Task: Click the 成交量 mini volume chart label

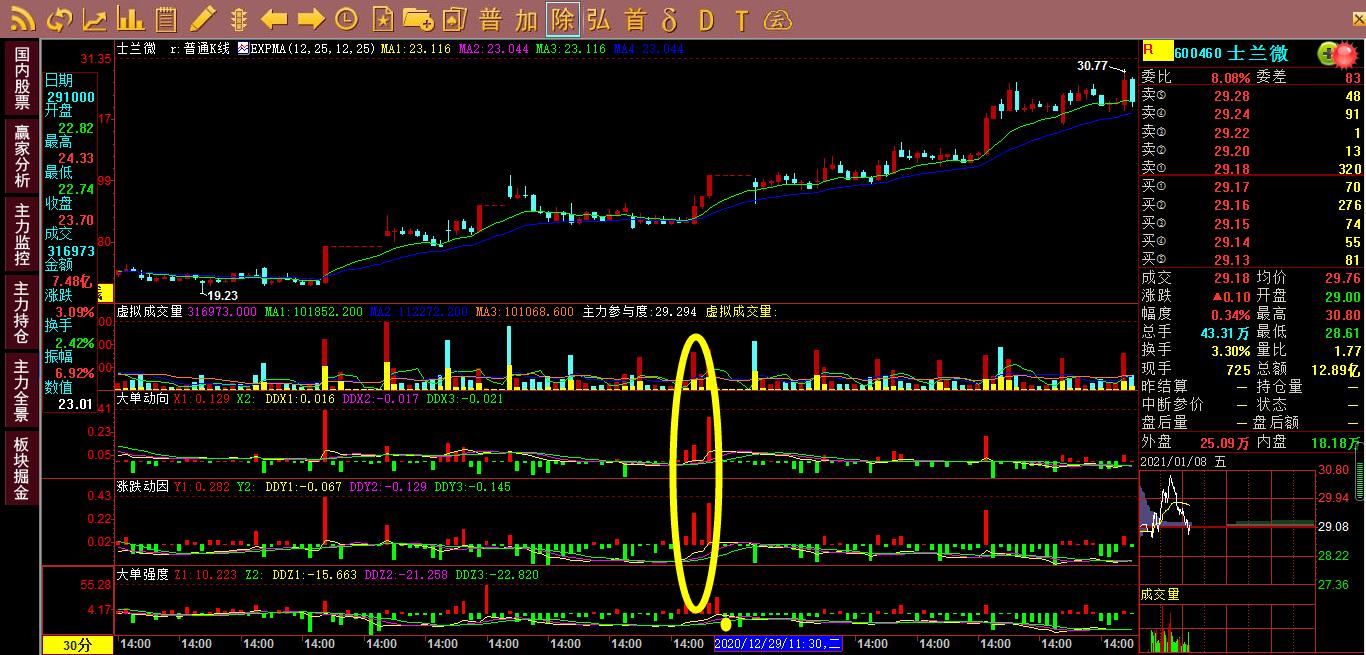Action: click(1160, 594)
